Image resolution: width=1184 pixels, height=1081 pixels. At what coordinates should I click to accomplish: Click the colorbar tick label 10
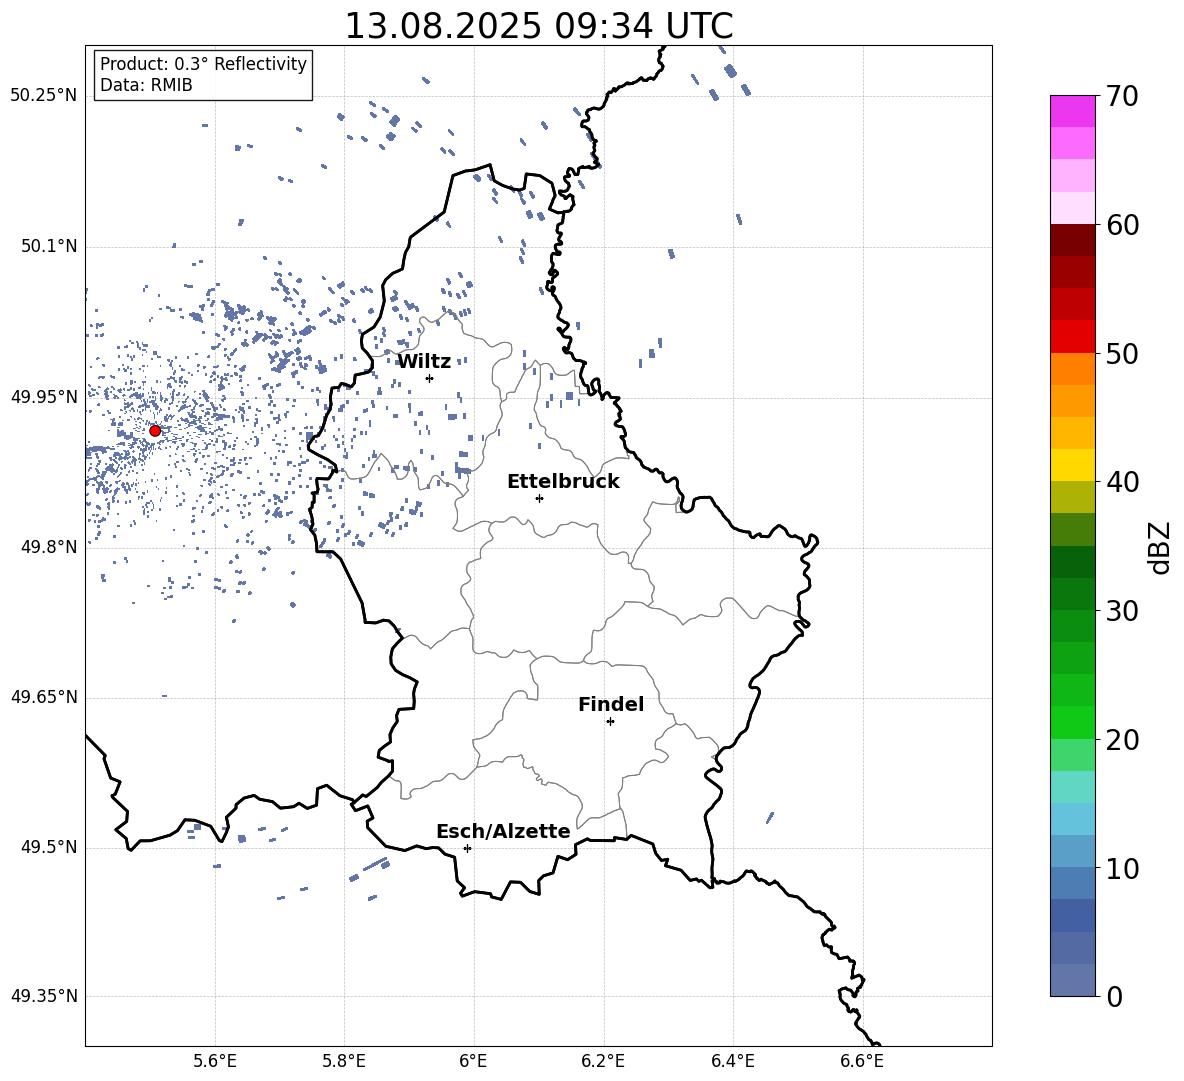(1123, 868)
